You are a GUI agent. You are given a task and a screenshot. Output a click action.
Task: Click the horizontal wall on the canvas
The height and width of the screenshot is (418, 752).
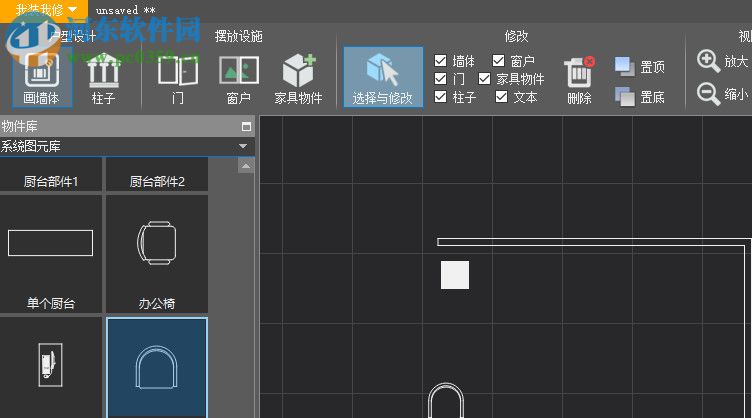(x=594, y=242)
